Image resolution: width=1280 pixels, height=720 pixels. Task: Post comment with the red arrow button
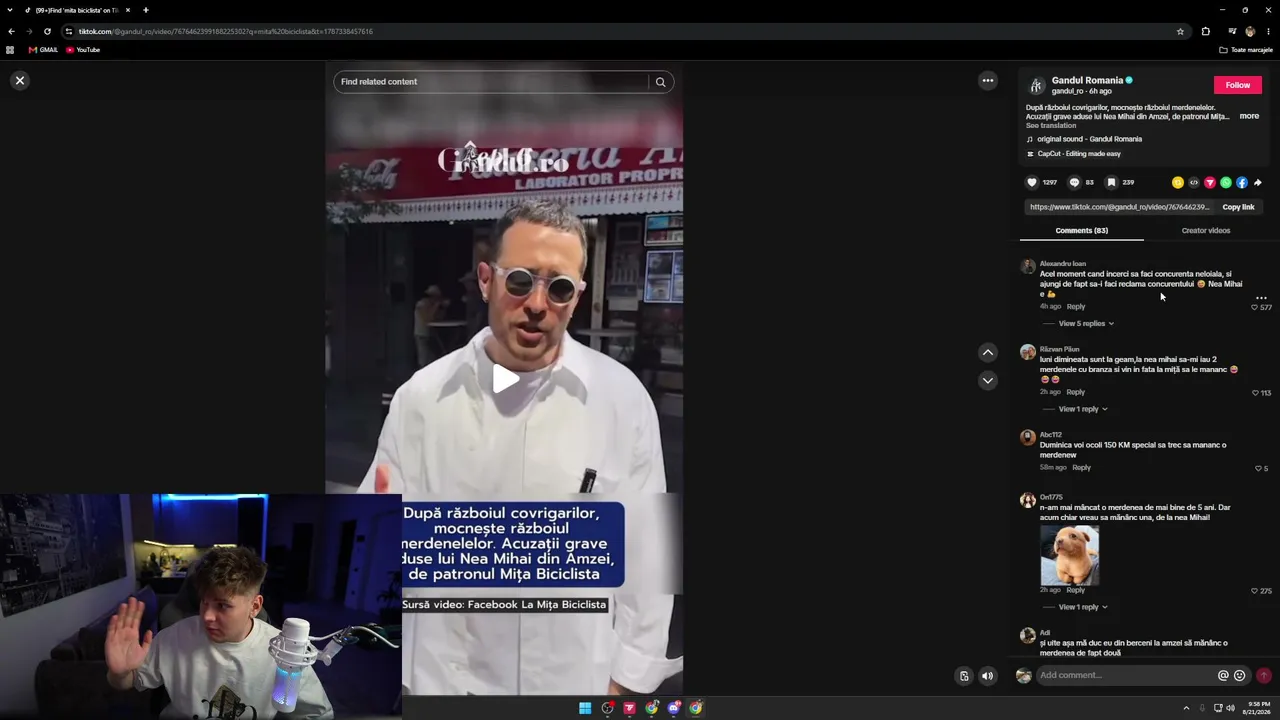pos(1264,676)
